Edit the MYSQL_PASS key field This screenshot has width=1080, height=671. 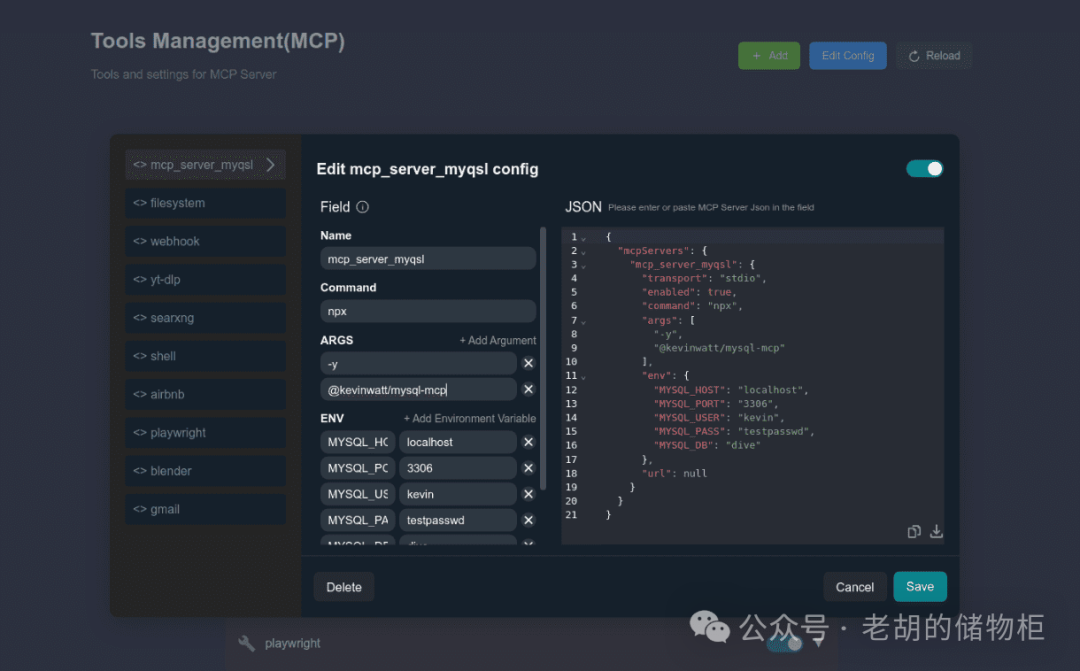tap(357, 520)
